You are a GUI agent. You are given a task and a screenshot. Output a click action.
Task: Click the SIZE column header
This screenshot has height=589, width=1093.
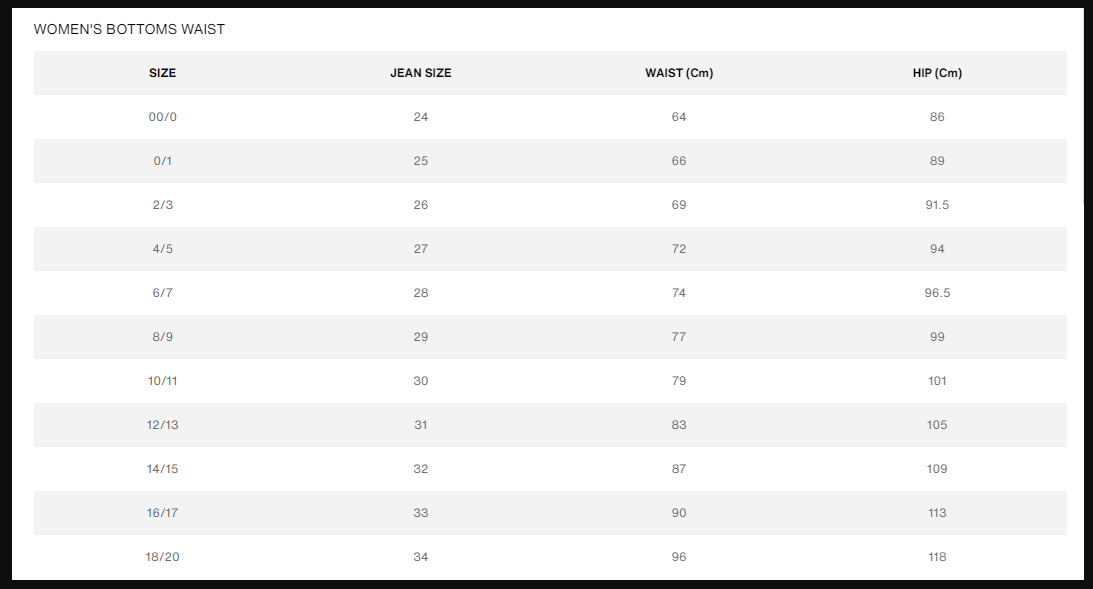pos(162,73)
